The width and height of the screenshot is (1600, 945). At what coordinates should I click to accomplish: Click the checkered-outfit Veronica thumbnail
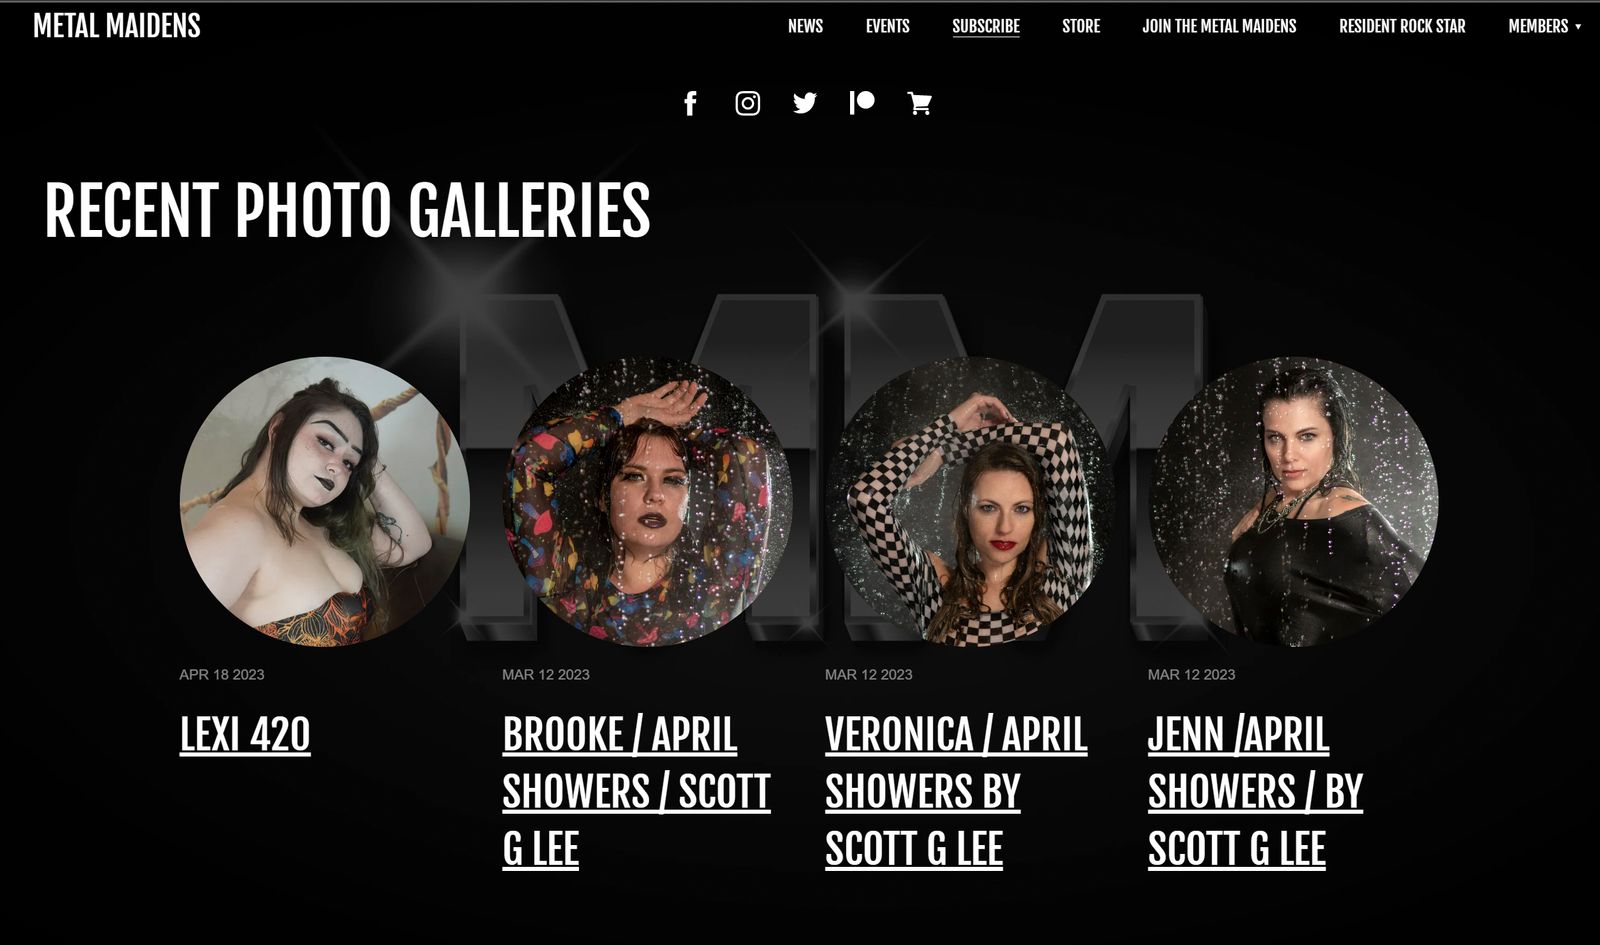[x=970, y=501]
